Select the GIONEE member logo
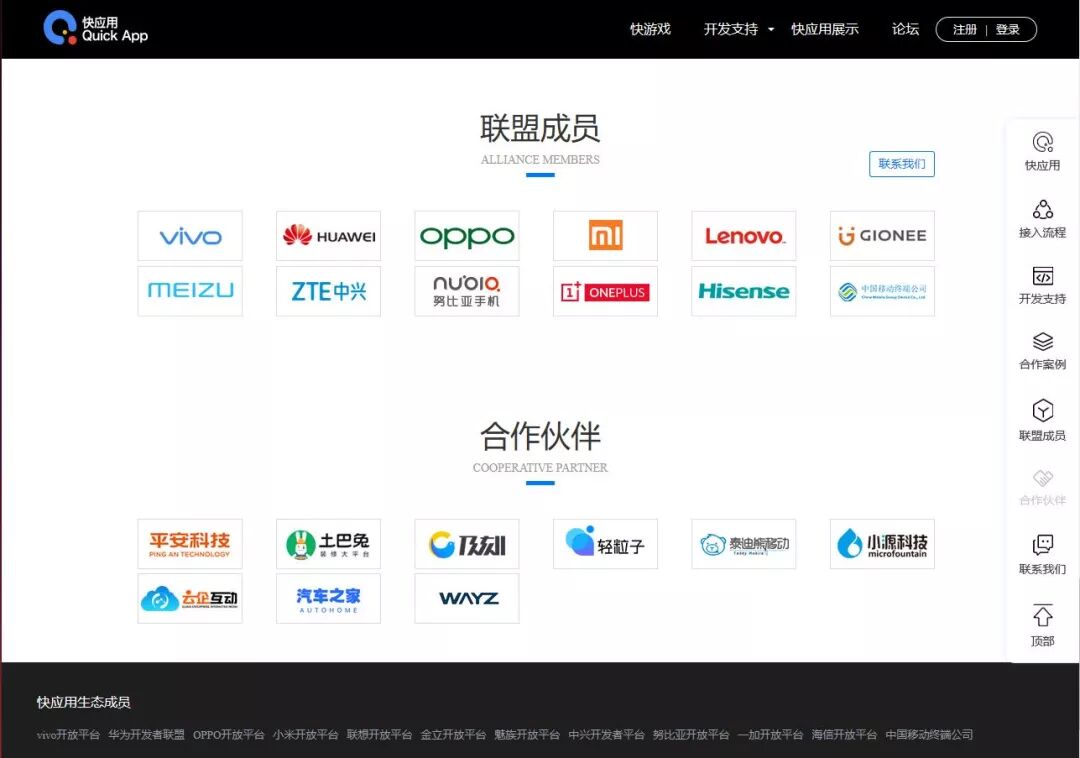The image size is (1080, 758). coord(882,236)
